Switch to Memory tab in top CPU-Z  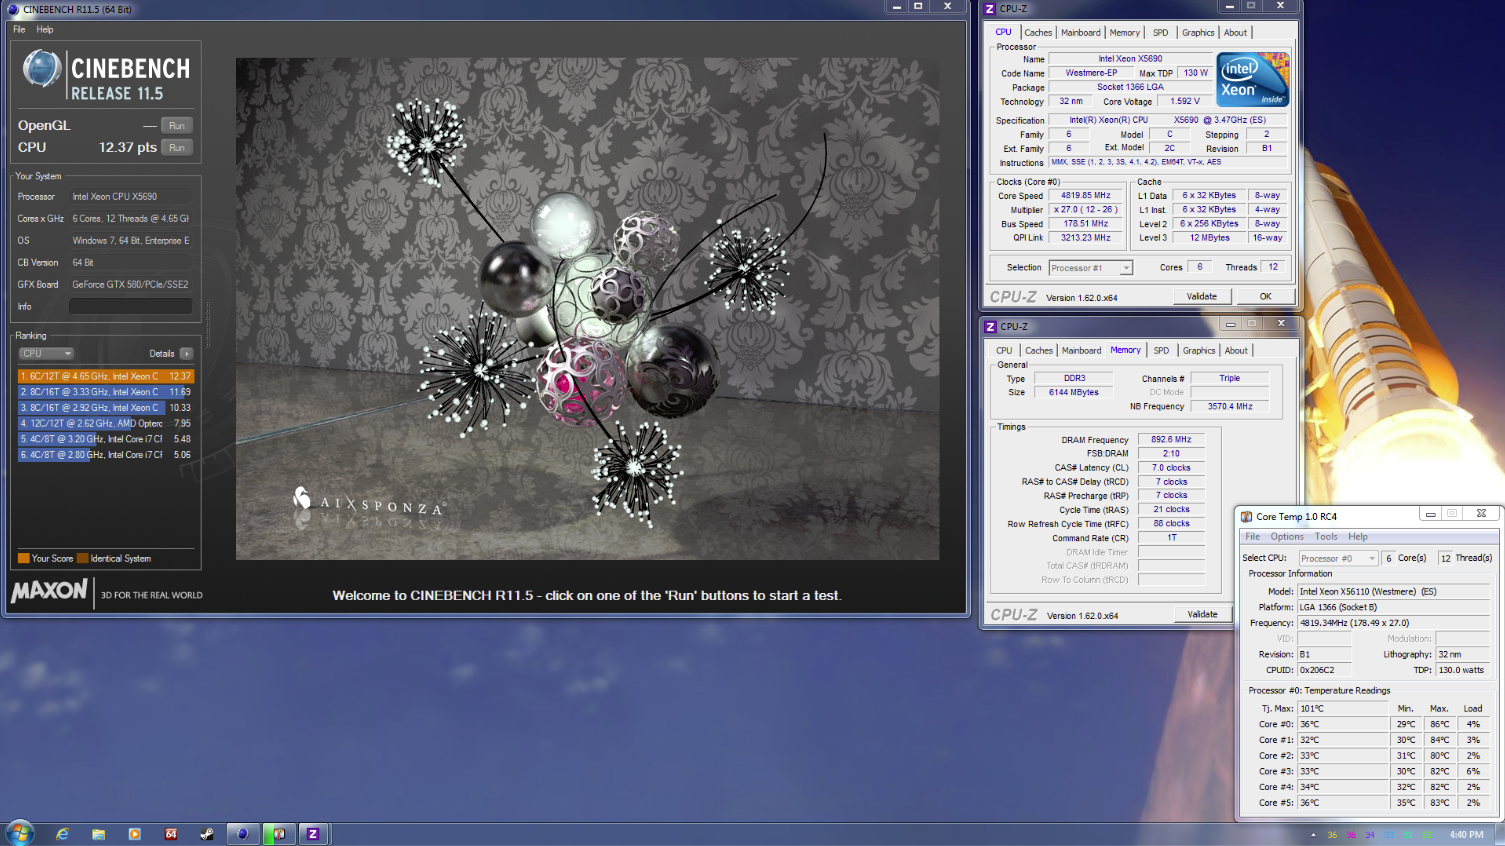coord(1125,32)
